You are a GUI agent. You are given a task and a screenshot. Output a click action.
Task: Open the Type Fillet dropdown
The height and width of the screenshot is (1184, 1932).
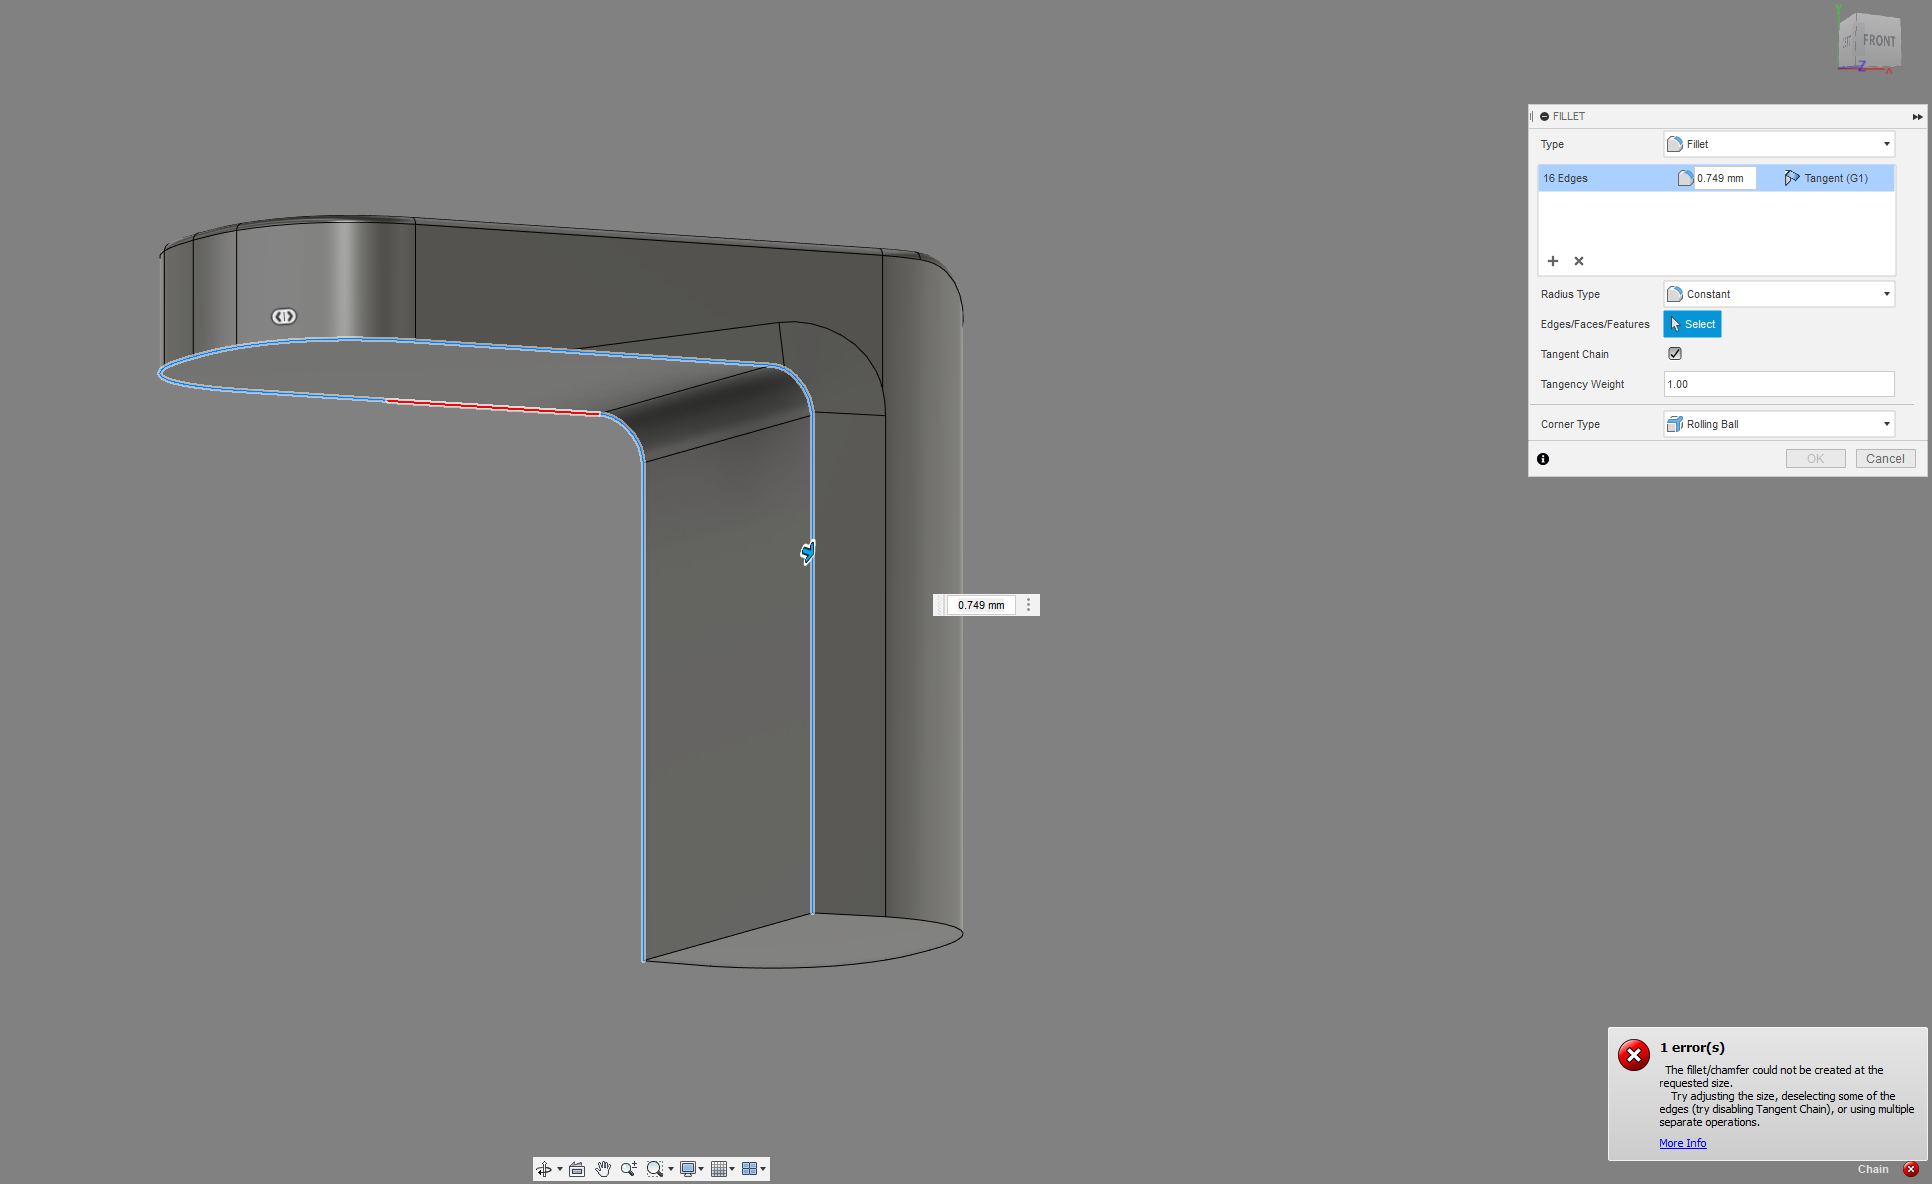[1779, 144]
